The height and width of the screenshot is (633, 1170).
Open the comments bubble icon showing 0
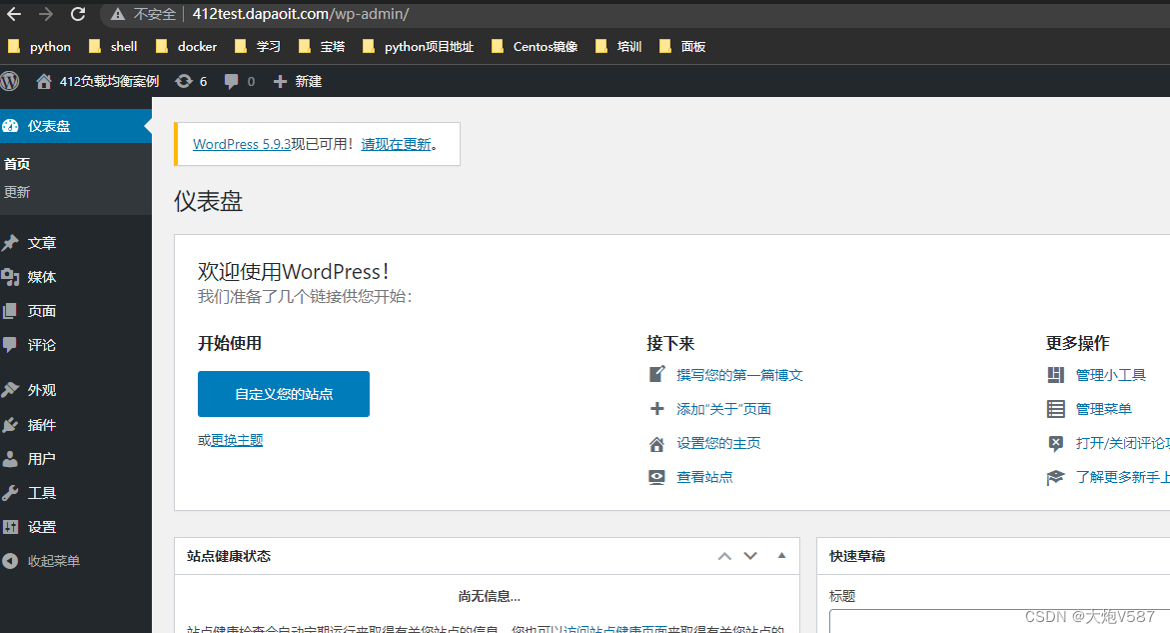(x=231, y=81)
